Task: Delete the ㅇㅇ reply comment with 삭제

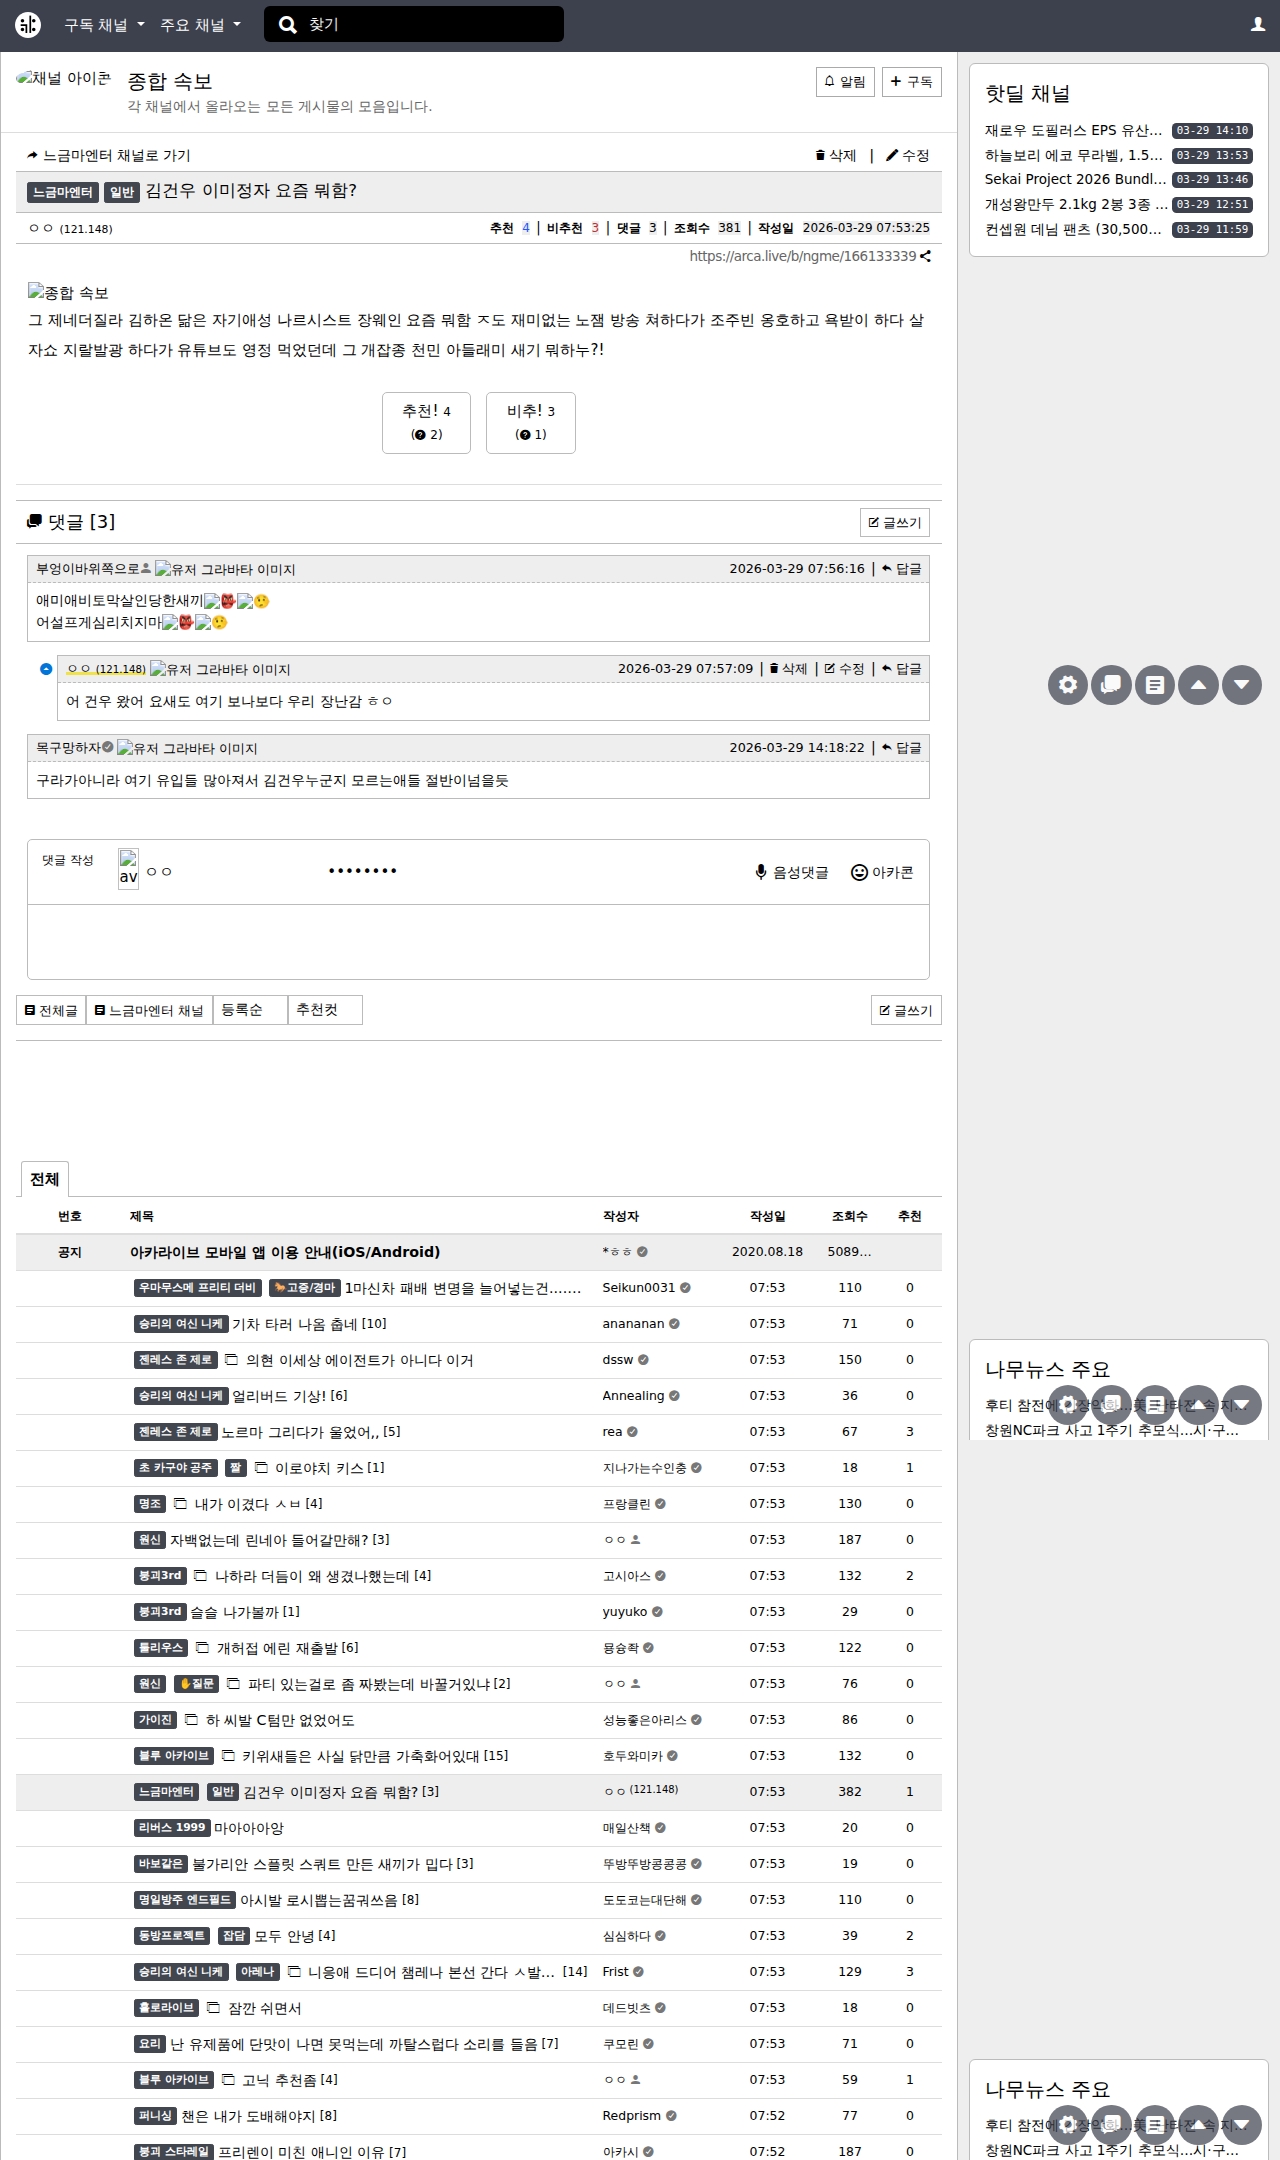Action: click(788, 669)
